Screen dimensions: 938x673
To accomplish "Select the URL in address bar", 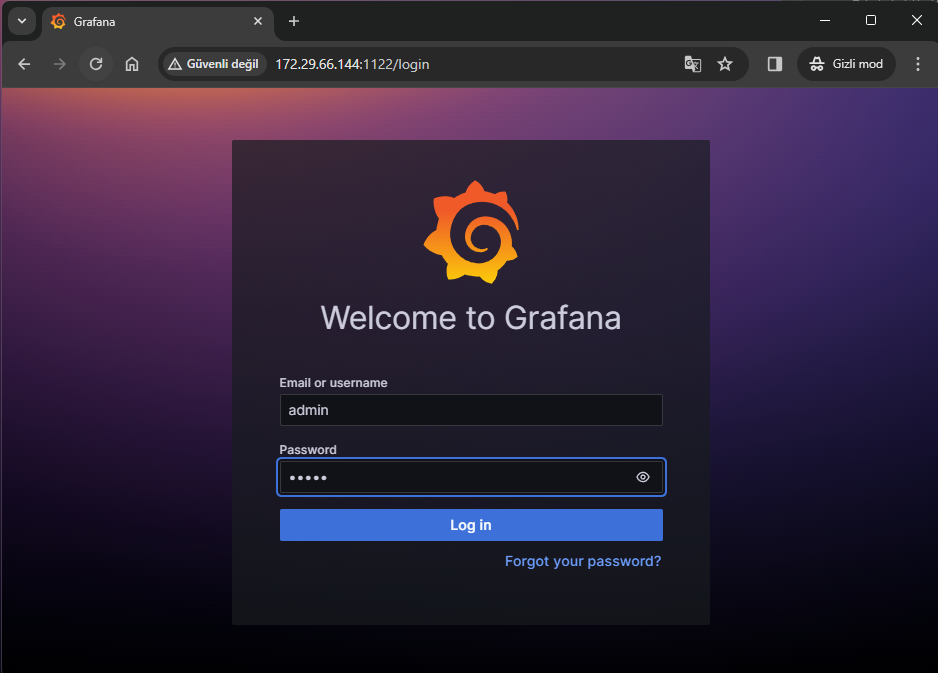I will click(352, 64).
